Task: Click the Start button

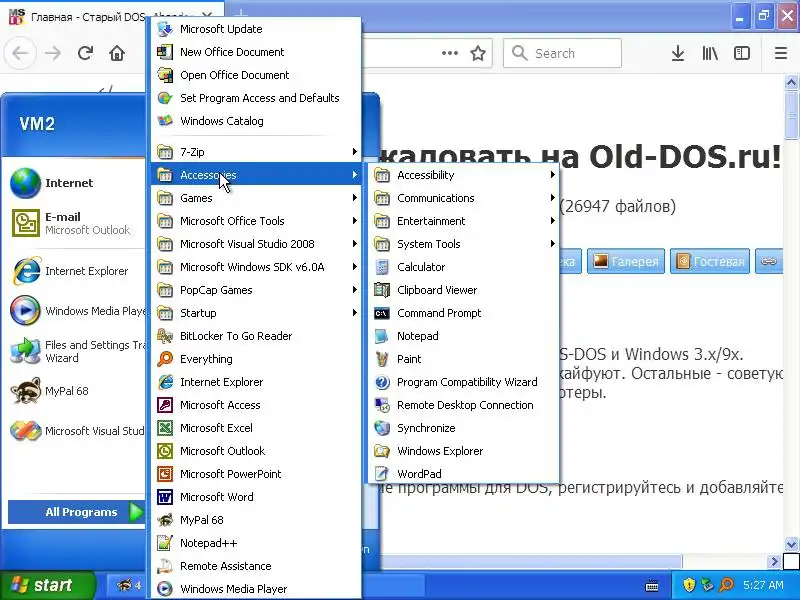Action: (x=47, y=585)
